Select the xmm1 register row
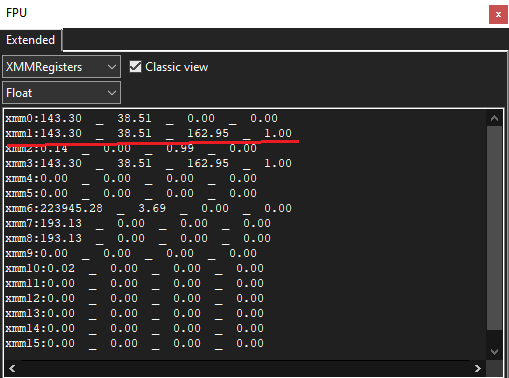 pos(149,133)
